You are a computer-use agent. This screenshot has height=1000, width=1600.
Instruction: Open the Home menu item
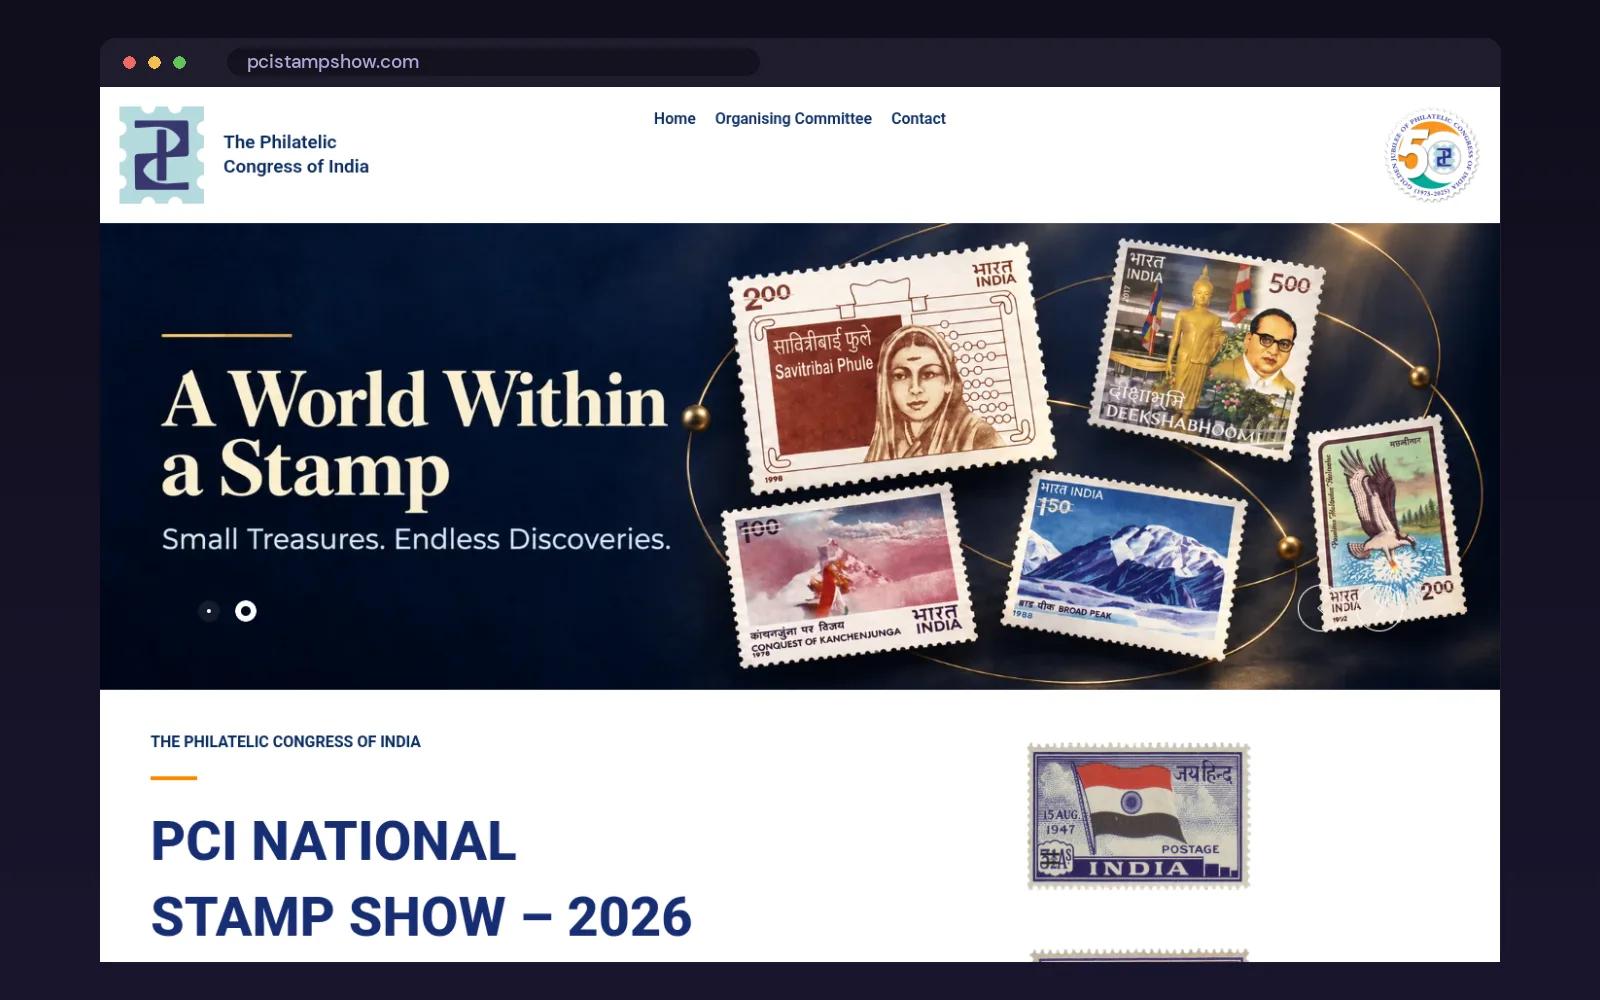point(675,118)
